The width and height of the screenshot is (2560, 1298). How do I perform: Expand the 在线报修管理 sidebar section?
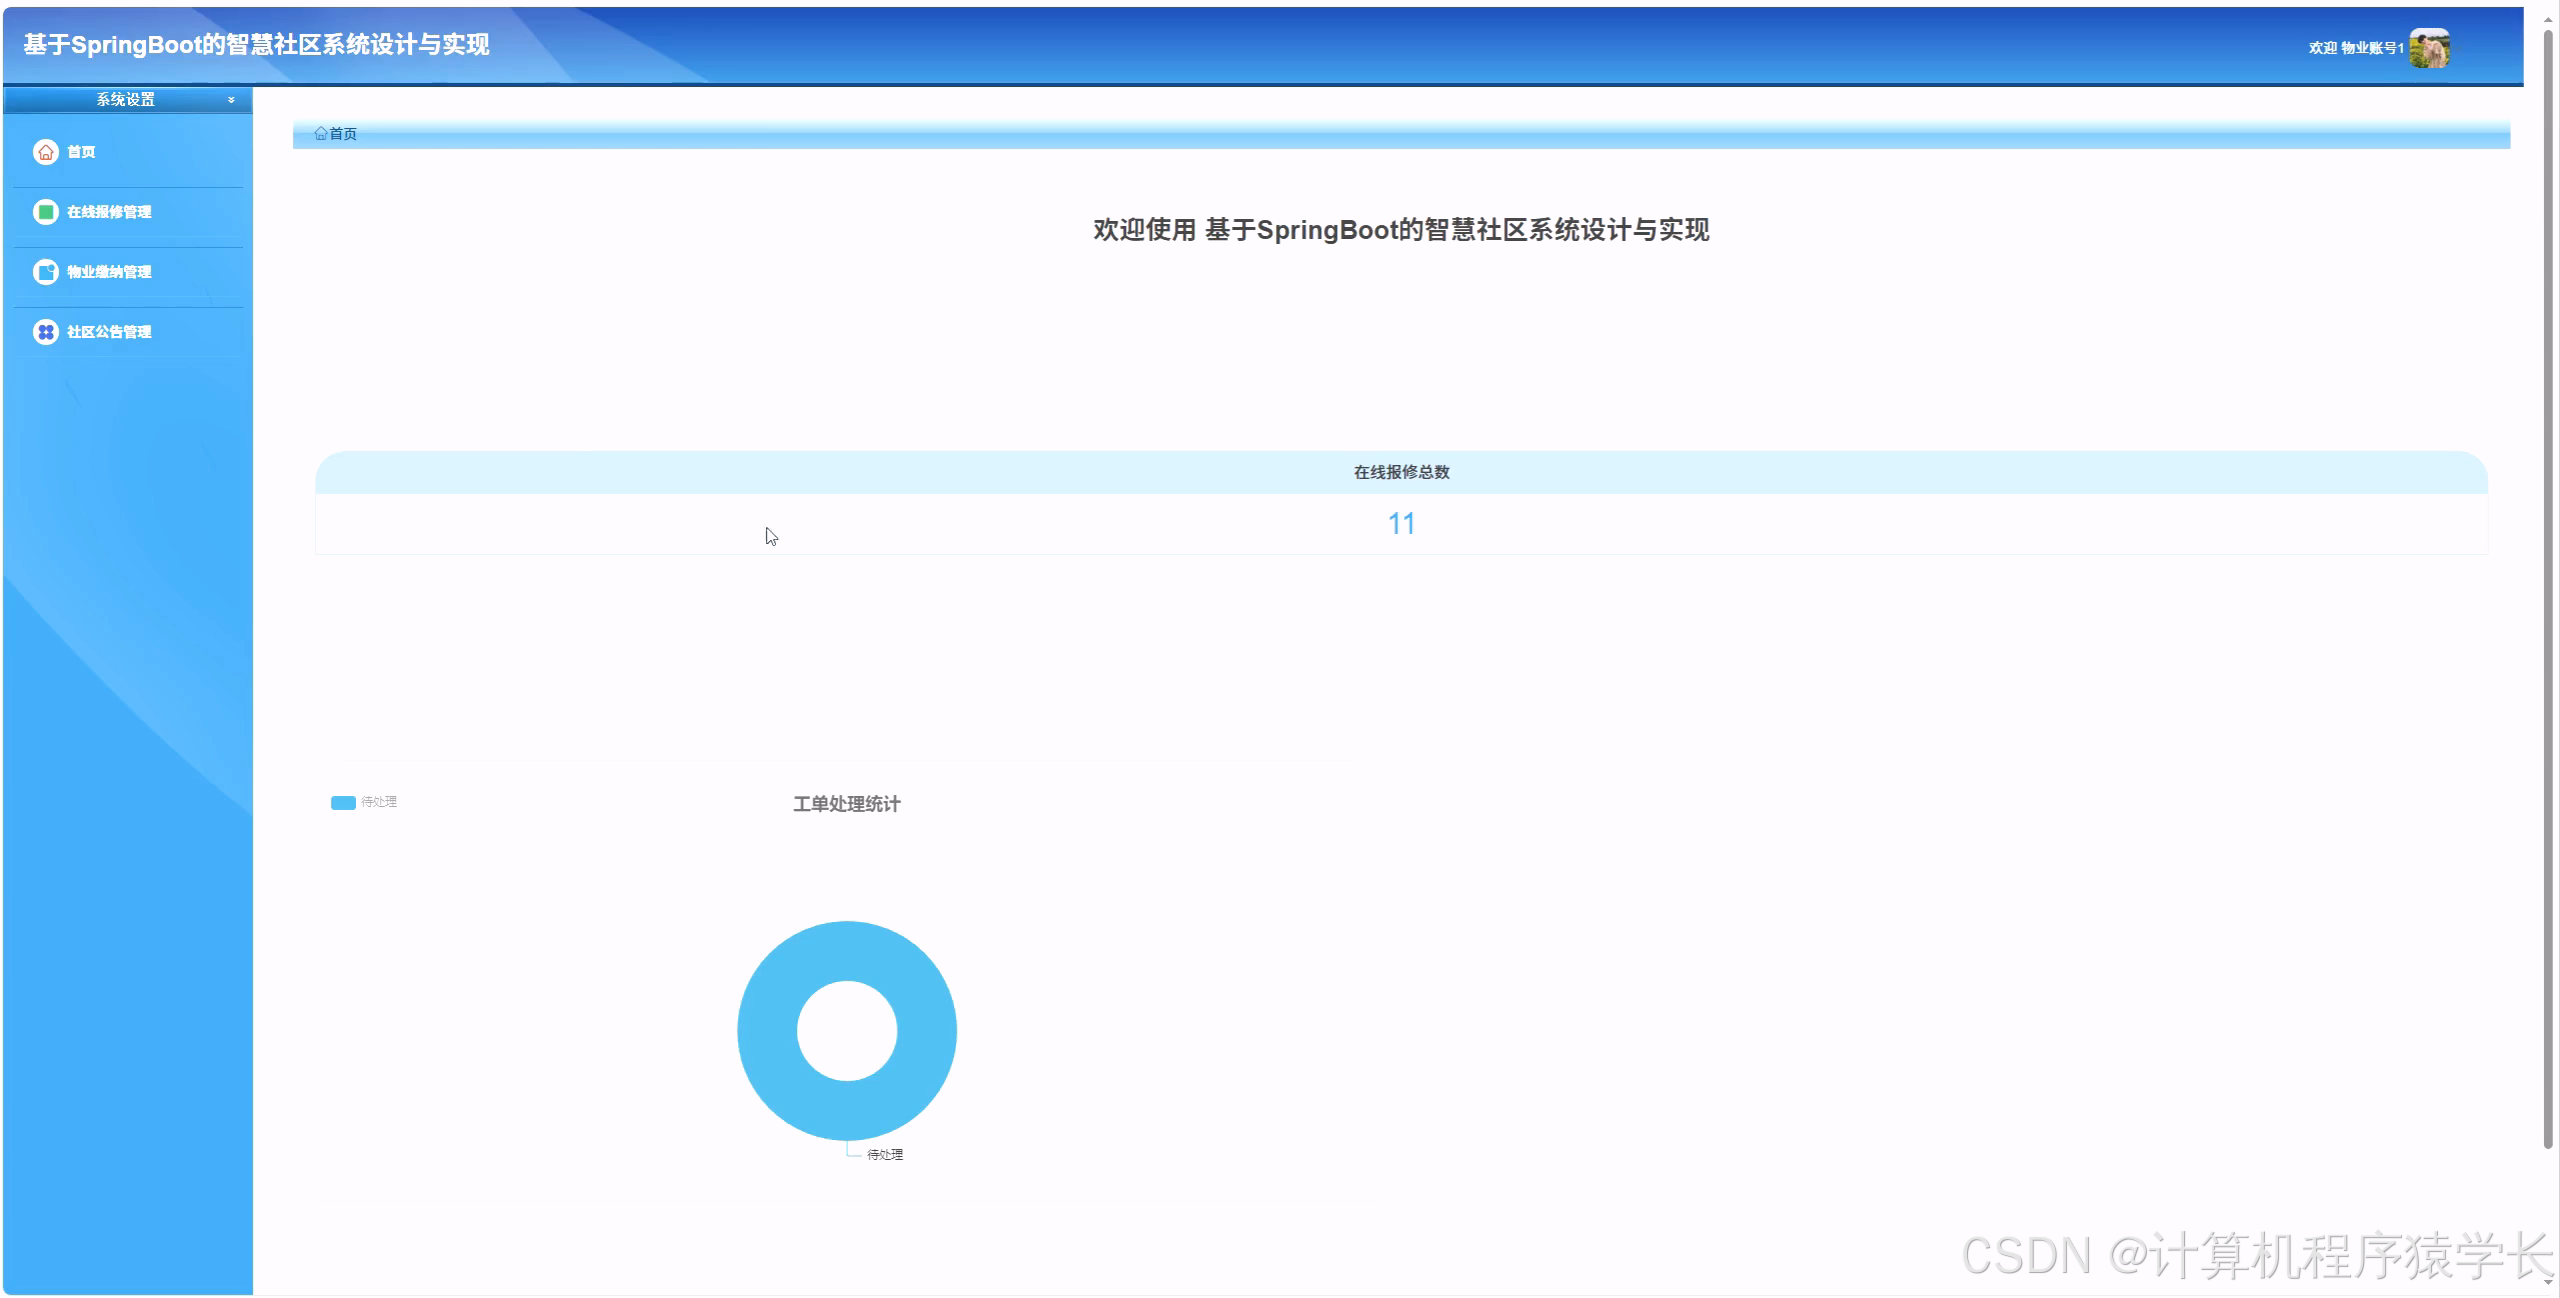[x=110, y=212]
